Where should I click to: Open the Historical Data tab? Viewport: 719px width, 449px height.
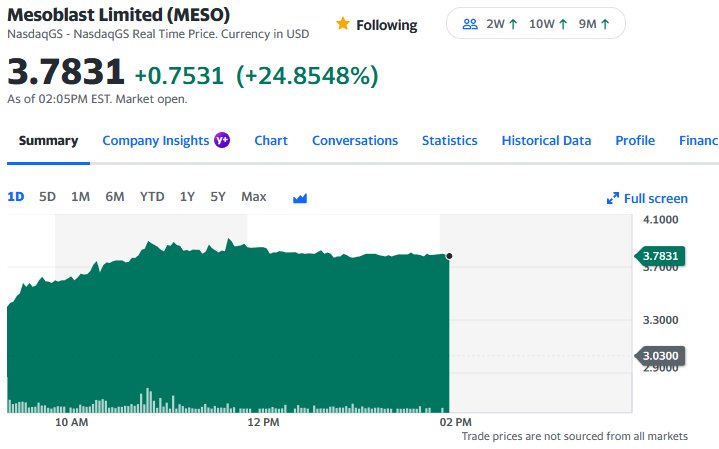(546, 141)
